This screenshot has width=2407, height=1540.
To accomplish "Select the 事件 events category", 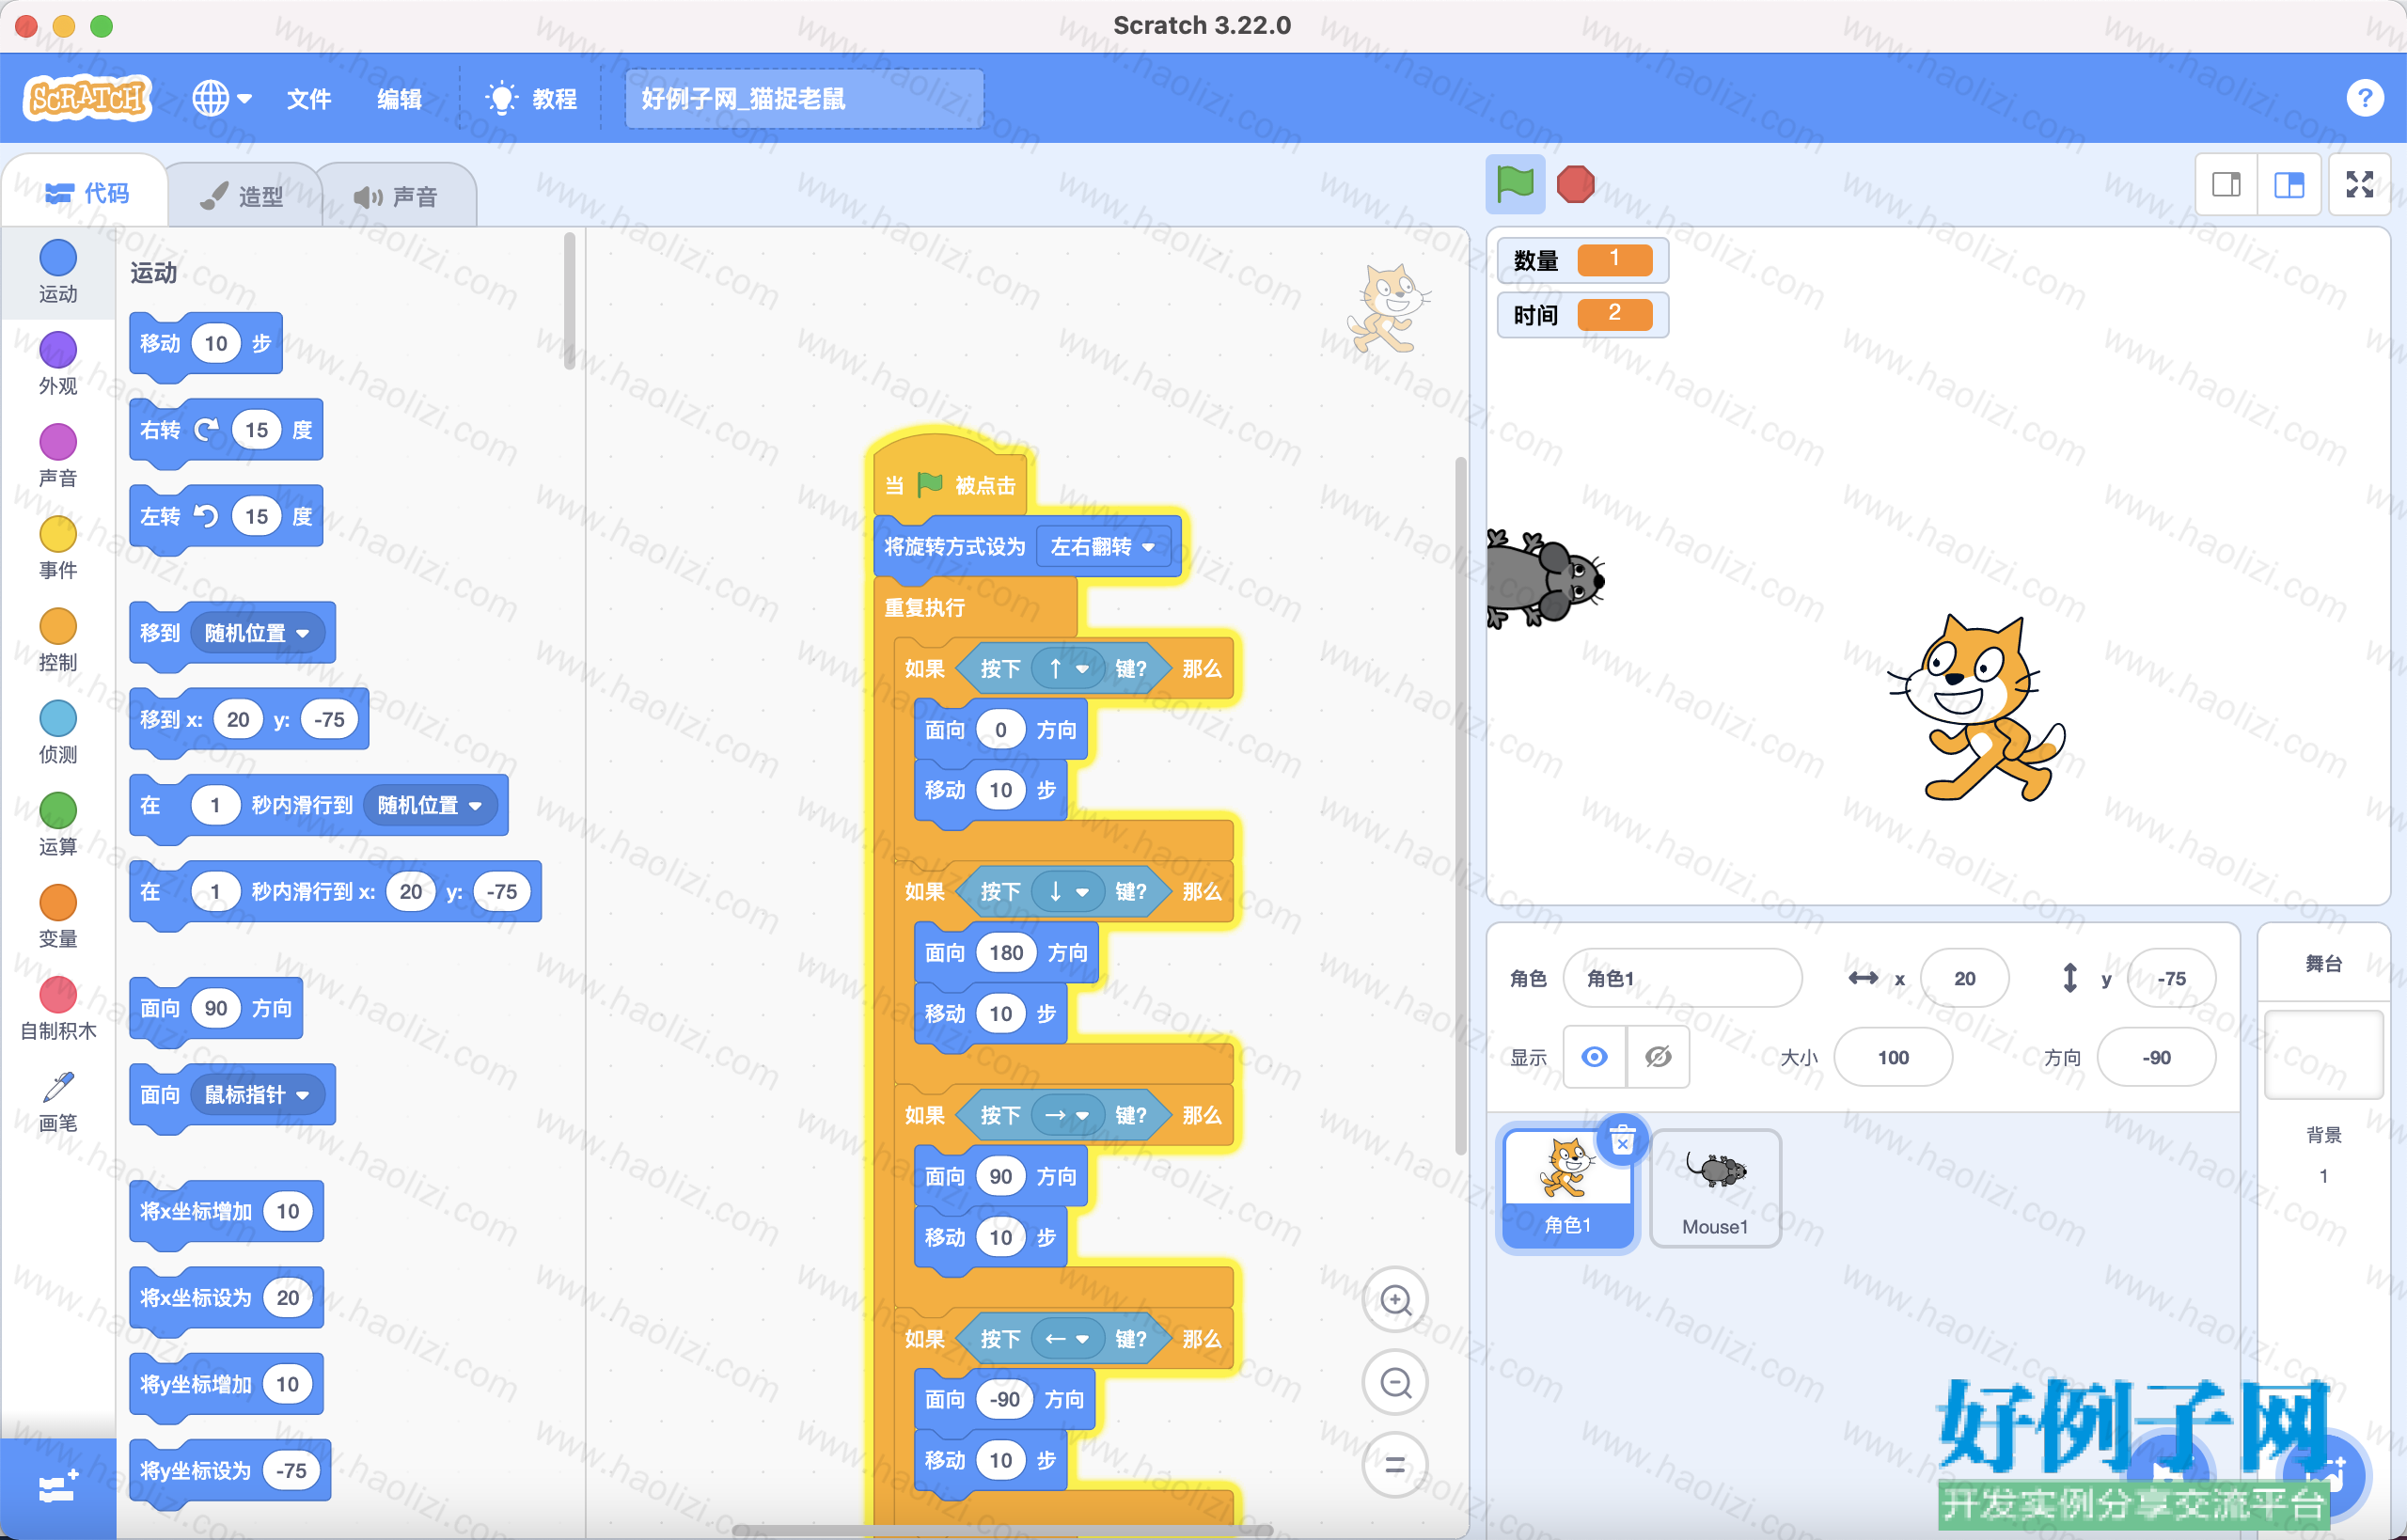I will [58, 548].
